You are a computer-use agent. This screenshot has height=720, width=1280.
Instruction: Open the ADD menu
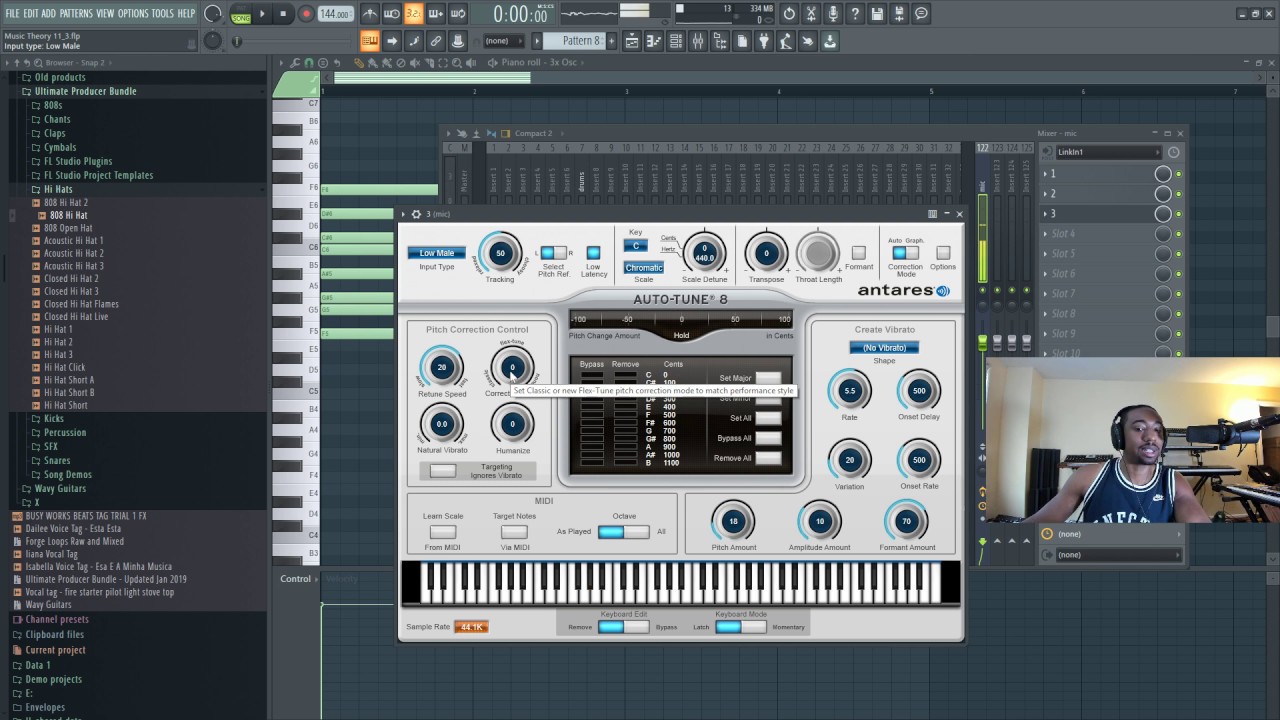[48, 14]
